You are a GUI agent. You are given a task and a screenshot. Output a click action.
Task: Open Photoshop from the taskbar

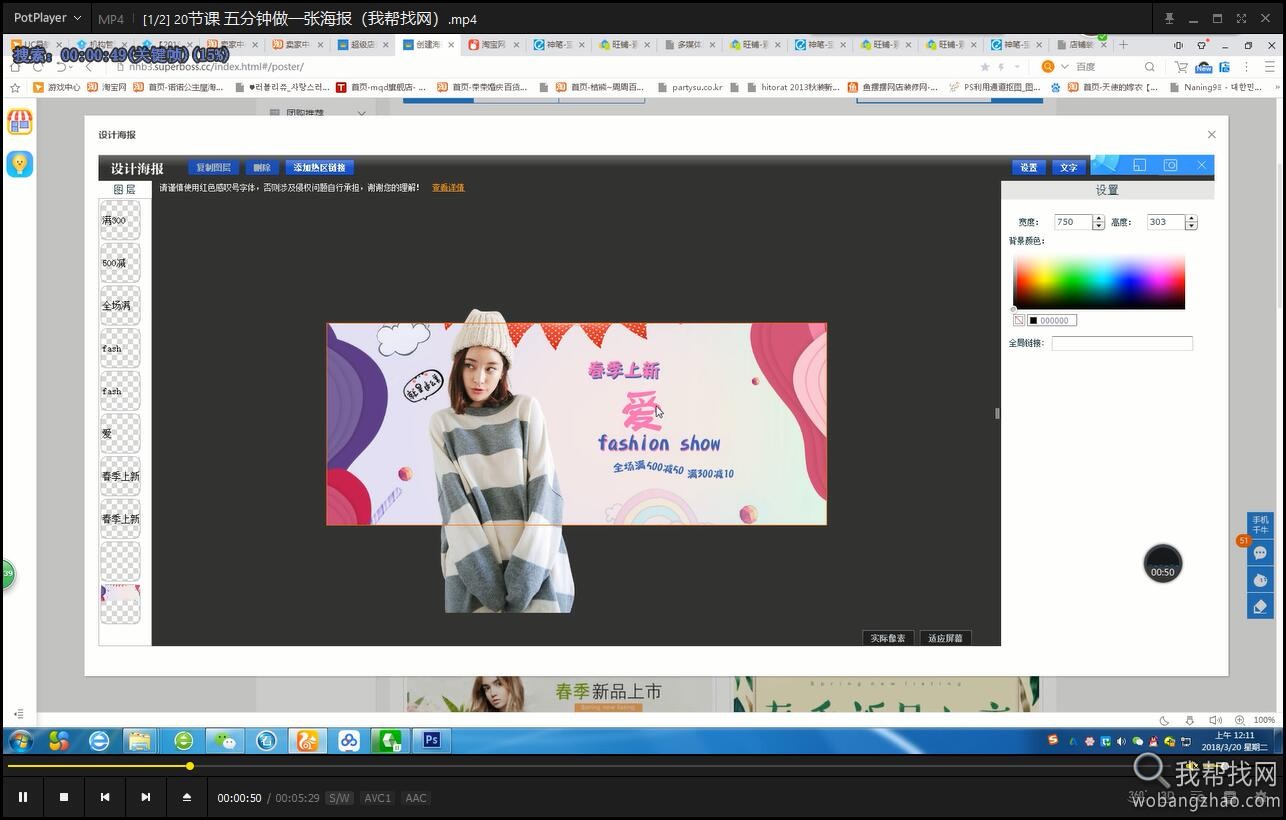431,740
